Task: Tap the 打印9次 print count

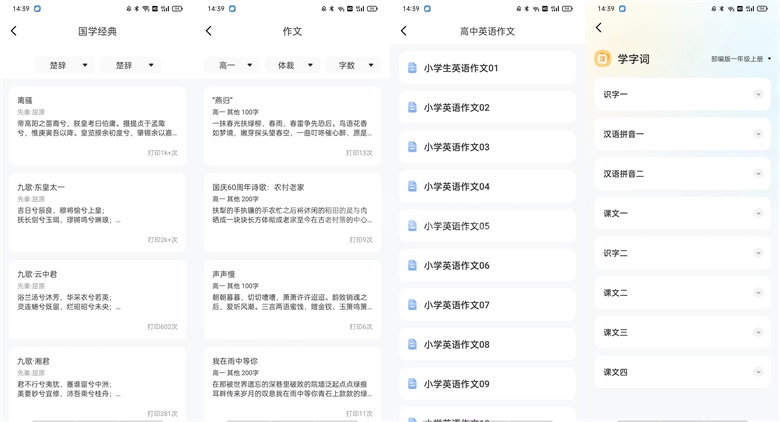Action: [x=361, y=240]
